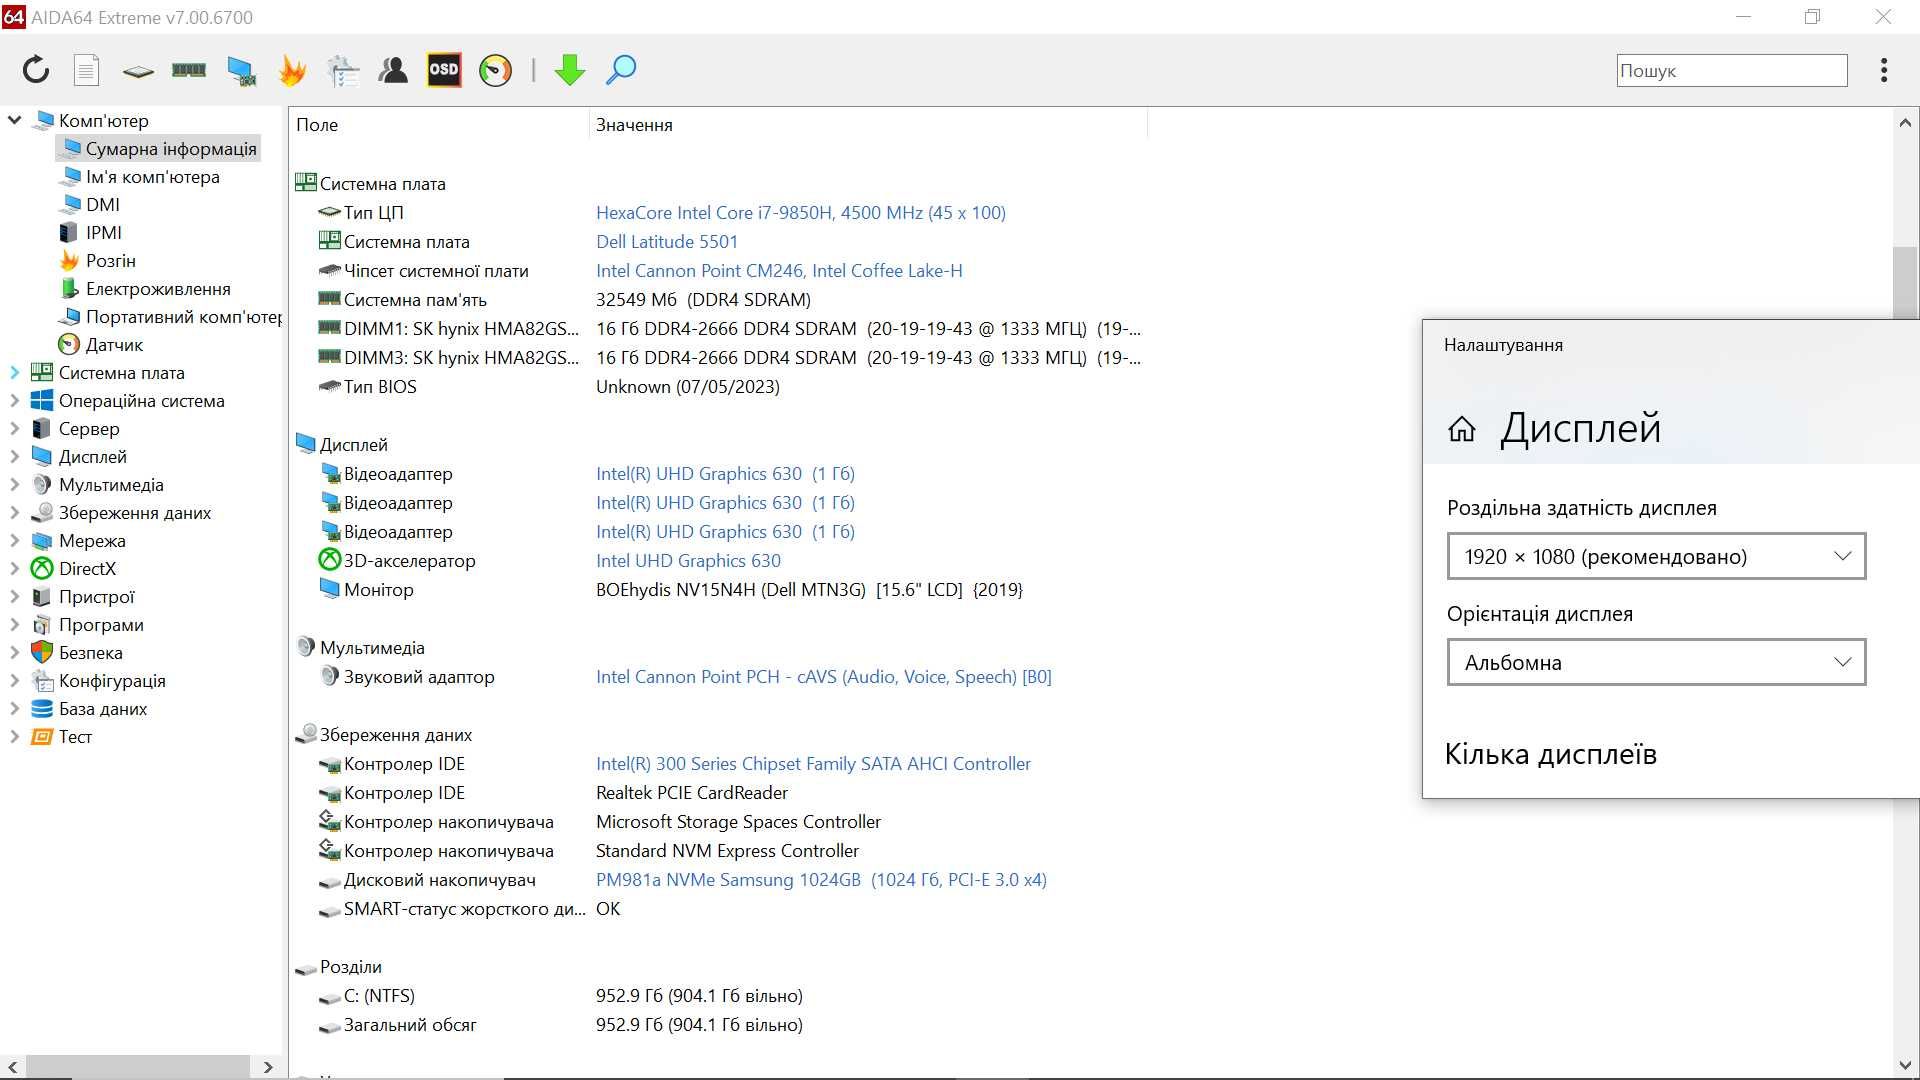Screen dimensions: 1920x1080
Task: Select the Мережа tree item
Action: point(78,541)
